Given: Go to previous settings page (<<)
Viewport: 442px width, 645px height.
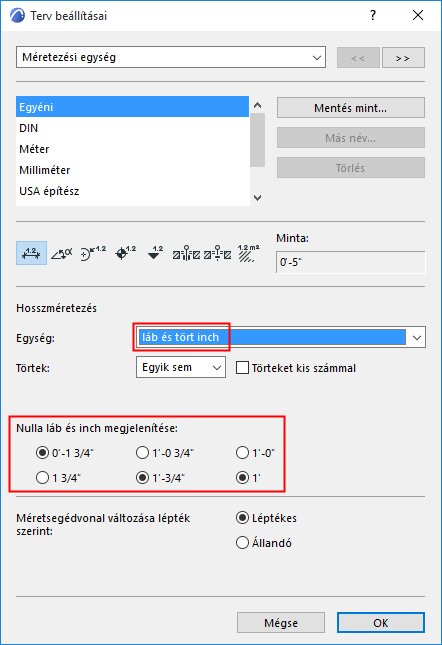Looking at the screenshot, I should [358, 58].
